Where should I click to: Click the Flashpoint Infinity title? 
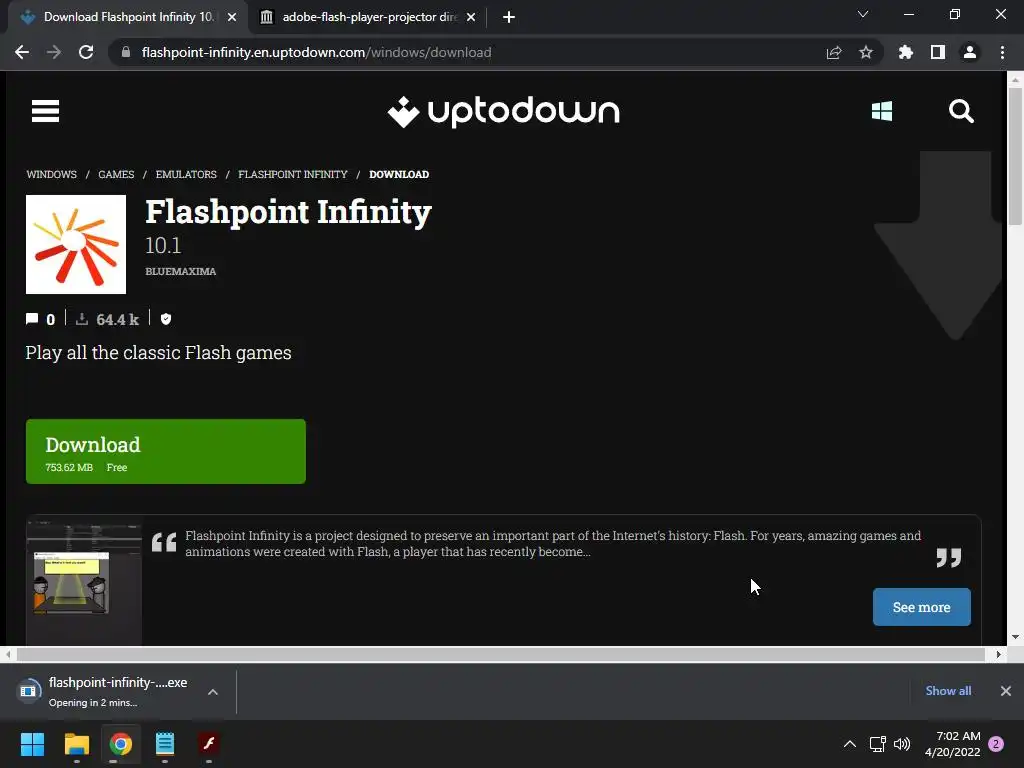pos(288,212)
